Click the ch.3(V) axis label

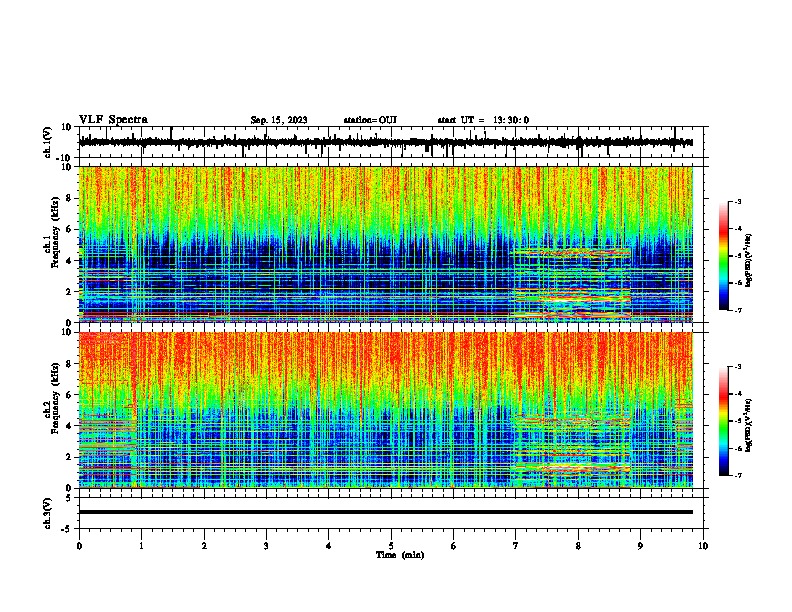tap(48, 513)
